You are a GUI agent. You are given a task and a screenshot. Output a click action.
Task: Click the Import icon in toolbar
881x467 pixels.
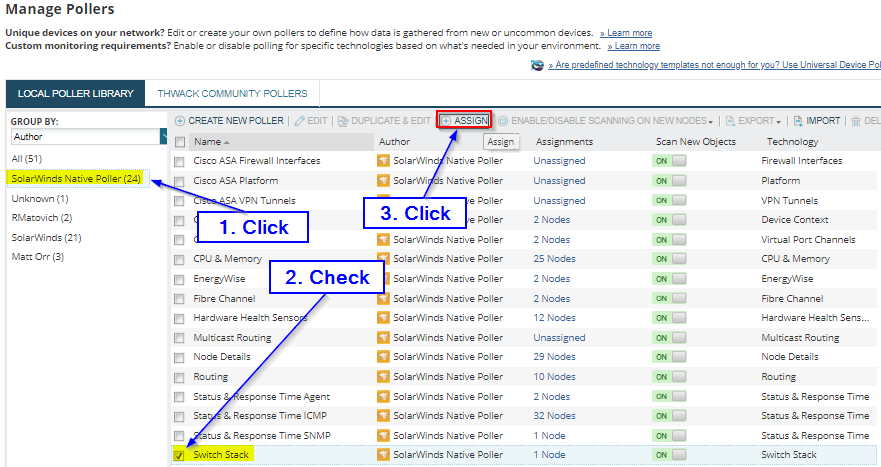(x=798, y=121)
